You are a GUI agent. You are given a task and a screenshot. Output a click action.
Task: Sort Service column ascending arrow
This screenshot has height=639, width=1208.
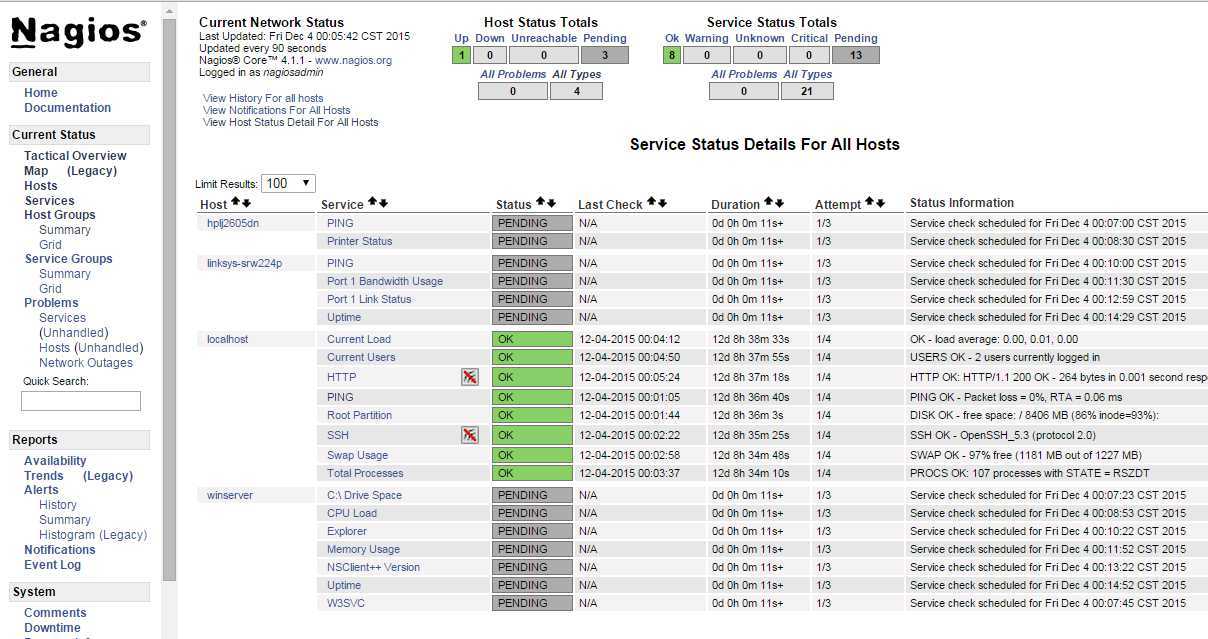[373, 203]
